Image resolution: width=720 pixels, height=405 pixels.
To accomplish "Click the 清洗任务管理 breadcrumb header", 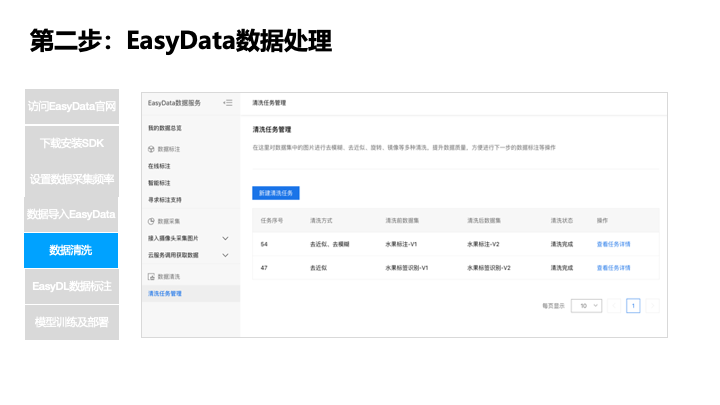I will click(x=269, y=103).
